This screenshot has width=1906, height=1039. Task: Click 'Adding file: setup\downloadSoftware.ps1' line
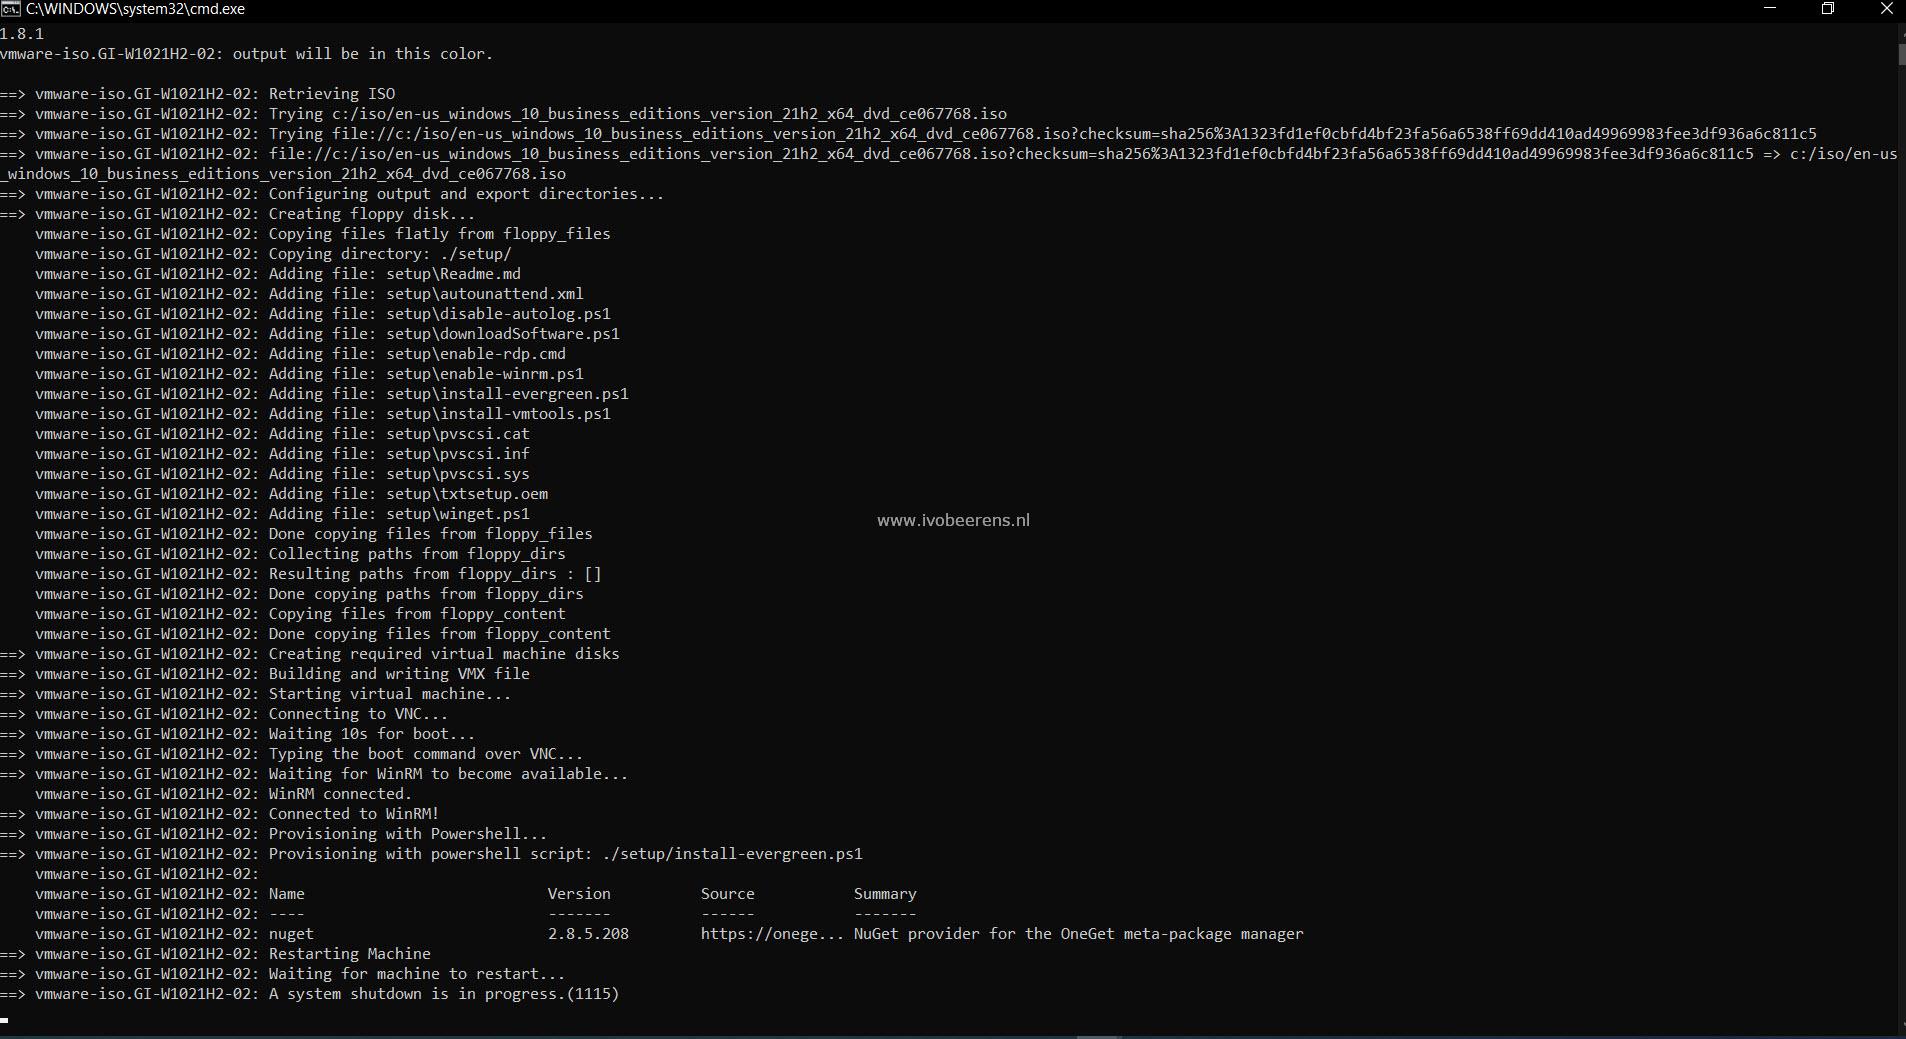click(x=444, y=334)
